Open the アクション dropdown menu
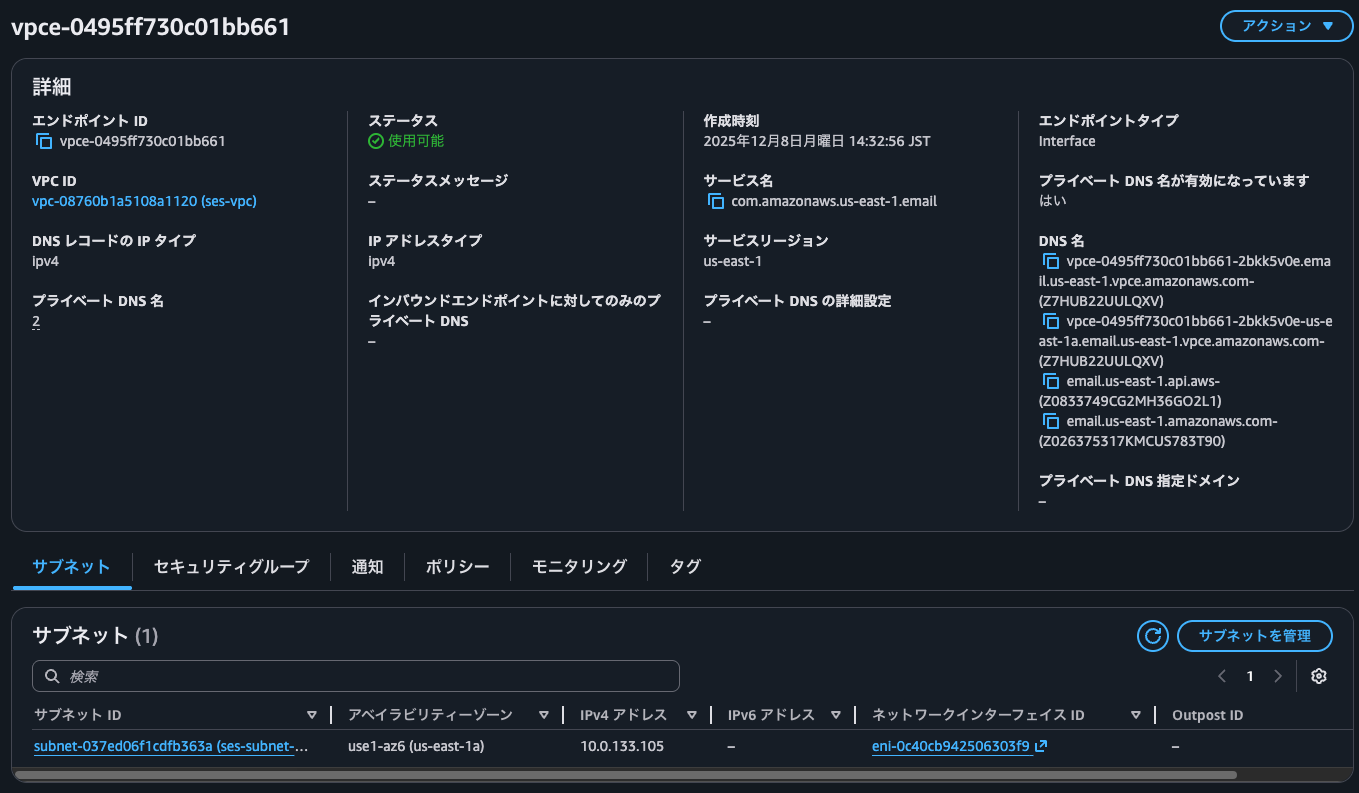Viewport: 1359px width, 793px height. (1286, 26)
